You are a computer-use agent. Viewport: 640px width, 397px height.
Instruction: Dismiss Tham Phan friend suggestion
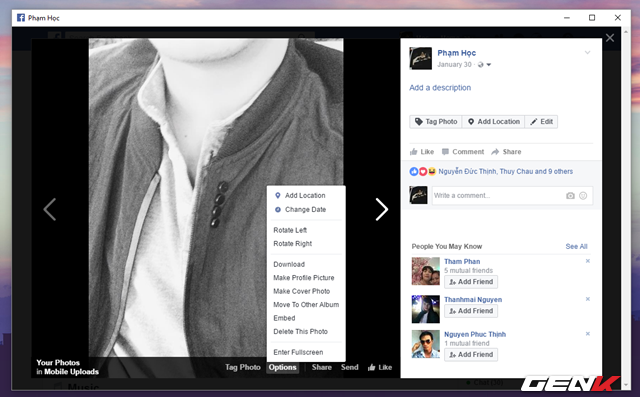pyautogui.click(x=588, y=261)
